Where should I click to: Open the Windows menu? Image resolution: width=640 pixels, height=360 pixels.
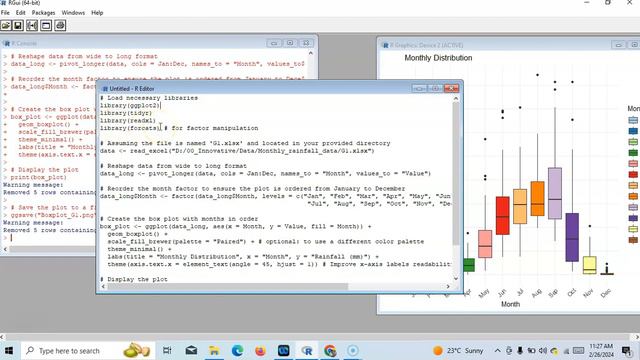(x=73, y=13)
